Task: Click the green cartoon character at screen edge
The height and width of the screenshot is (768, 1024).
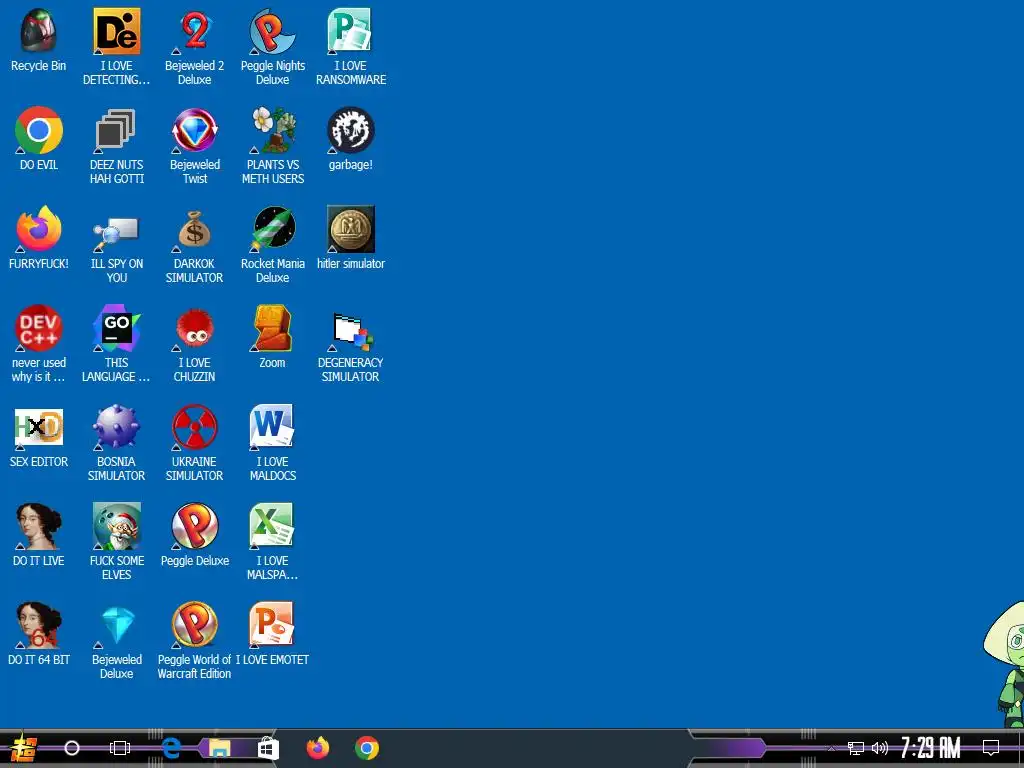Action: pyautogui.click(x=1004, y=665)
